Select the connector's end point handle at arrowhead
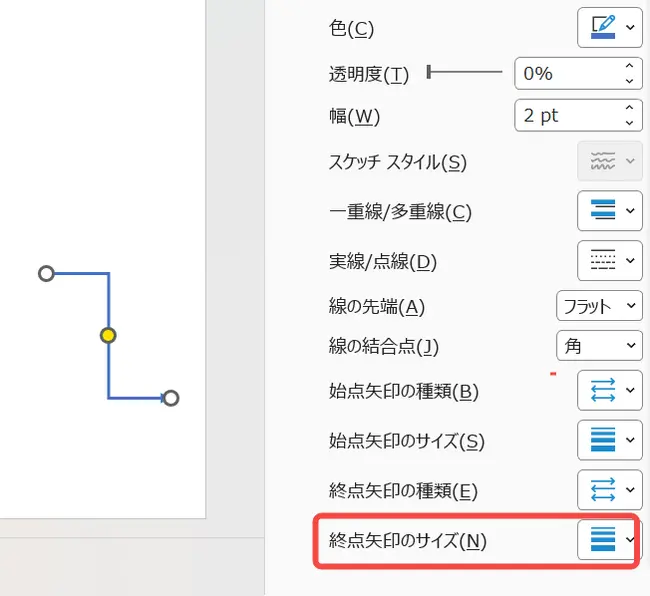The height and width of the screenshot is (596, 650). pyautogui.click(x=171, y=398)
